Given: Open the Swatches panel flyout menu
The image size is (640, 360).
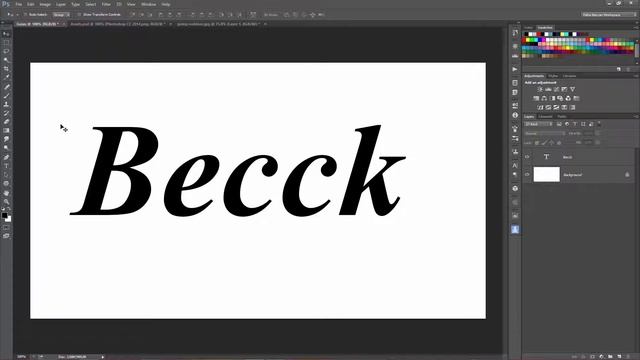Looking at the screenshot, I should coord(636,28).
